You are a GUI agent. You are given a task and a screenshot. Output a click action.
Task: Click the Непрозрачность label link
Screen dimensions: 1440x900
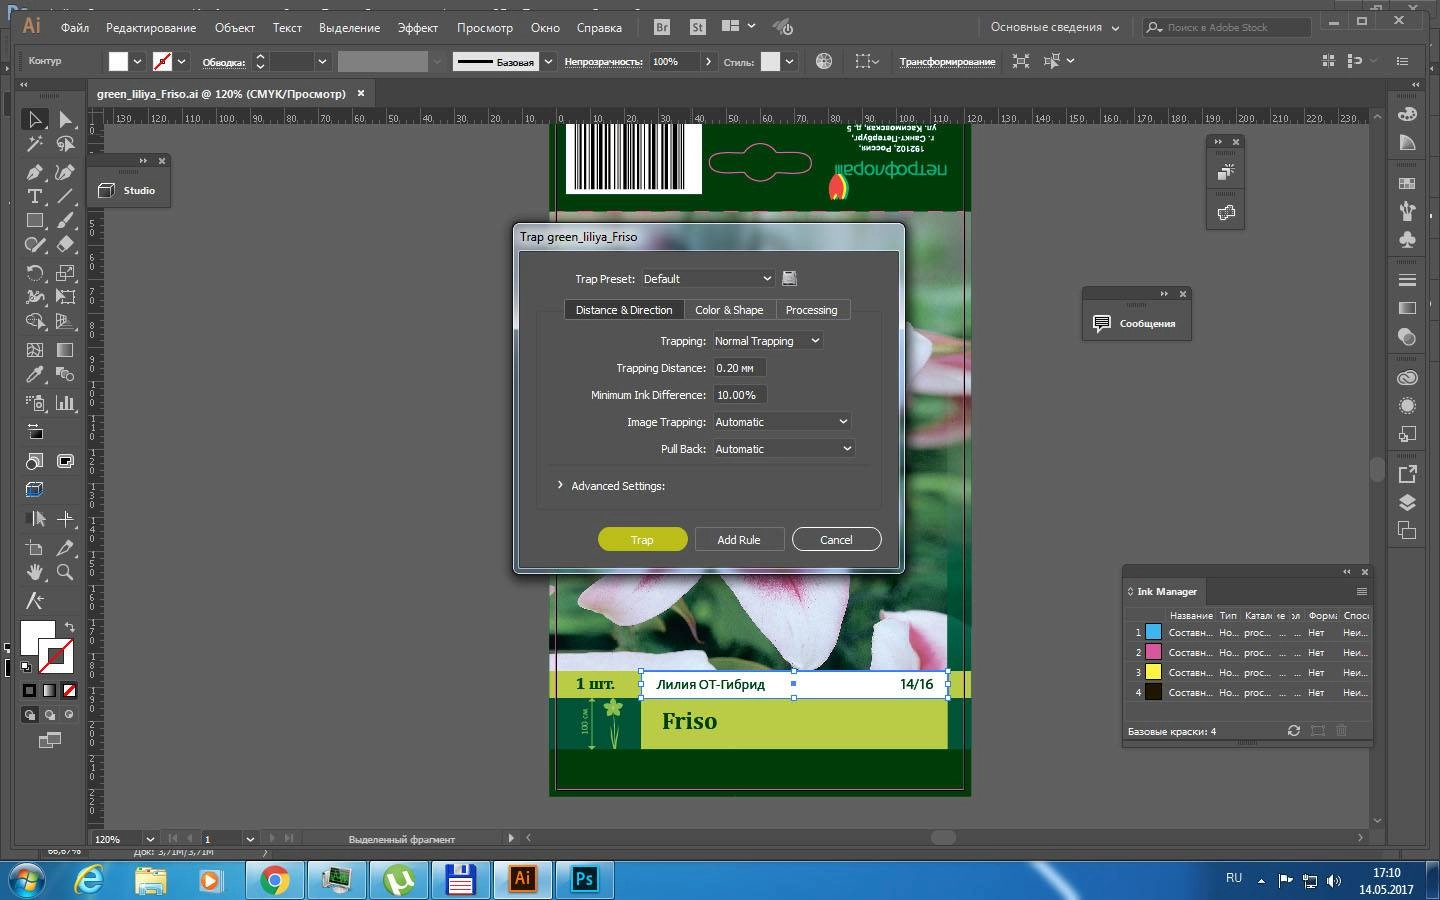603,61
